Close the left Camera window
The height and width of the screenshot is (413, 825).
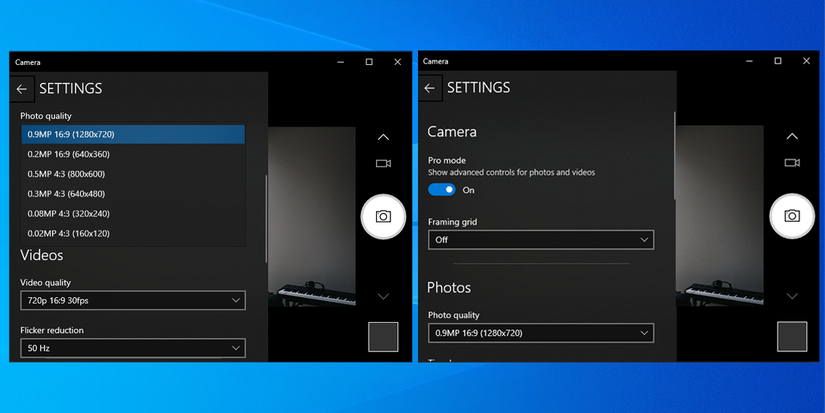click(398, 62)
